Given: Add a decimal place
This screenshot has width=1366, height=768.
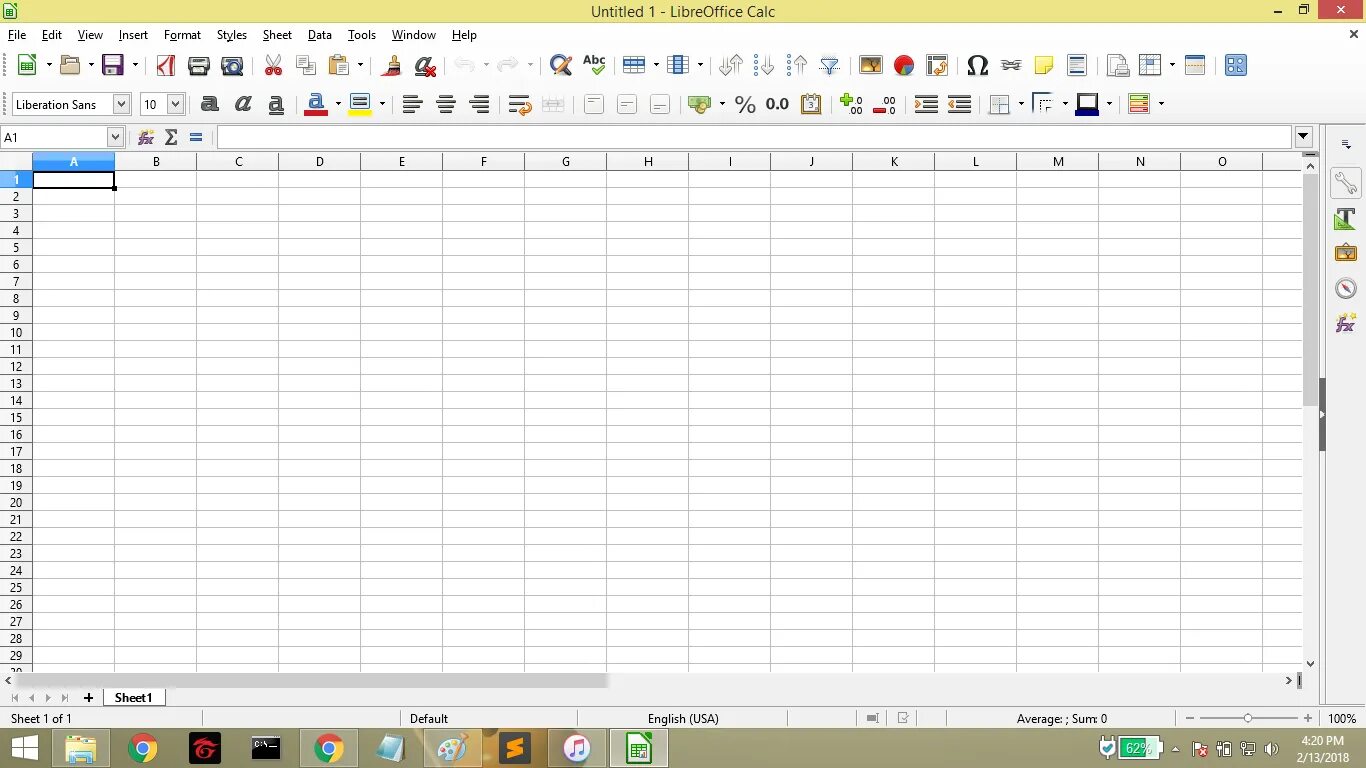Looking at the screenshot, I should pos(852,104).
